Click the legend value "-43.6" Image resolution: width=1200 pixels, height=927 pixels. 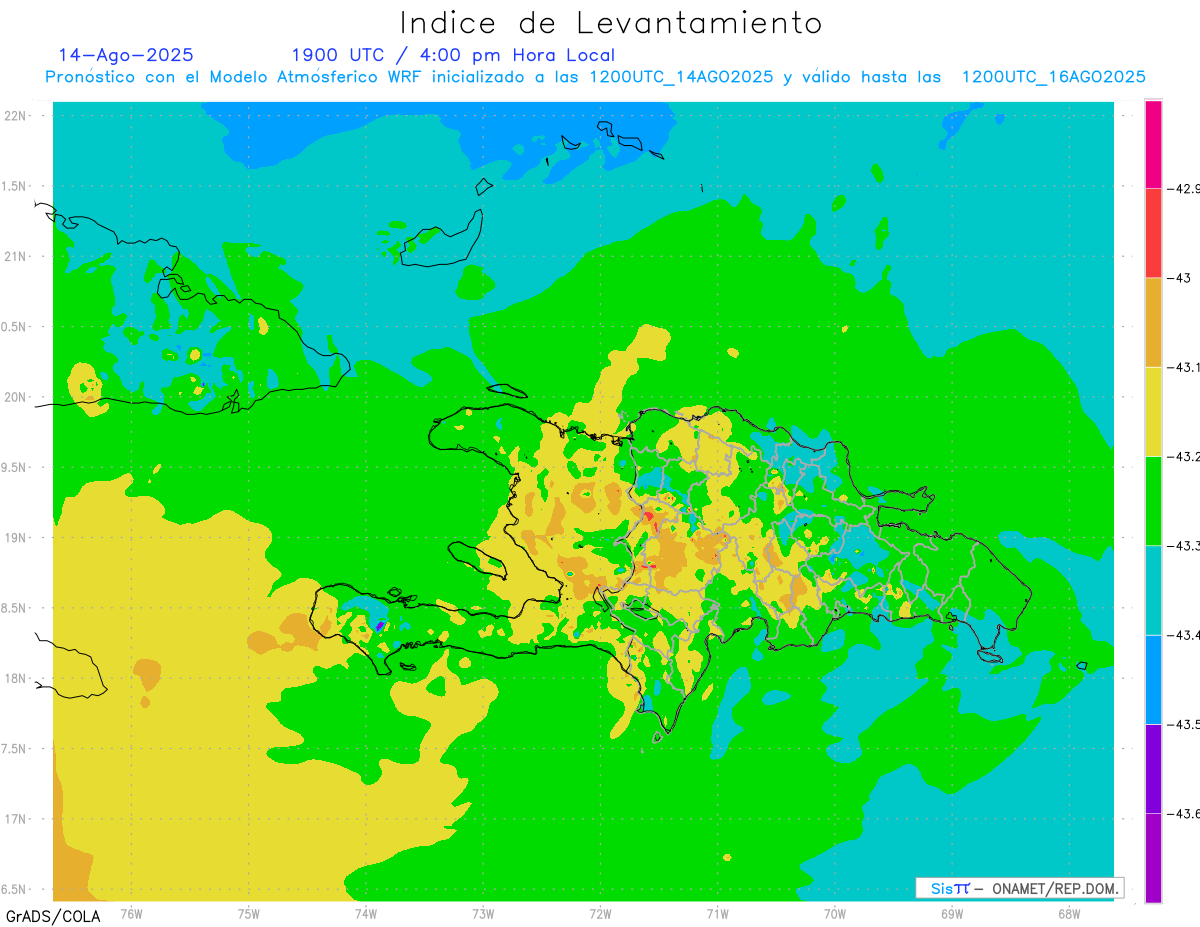pos(1184,813)
